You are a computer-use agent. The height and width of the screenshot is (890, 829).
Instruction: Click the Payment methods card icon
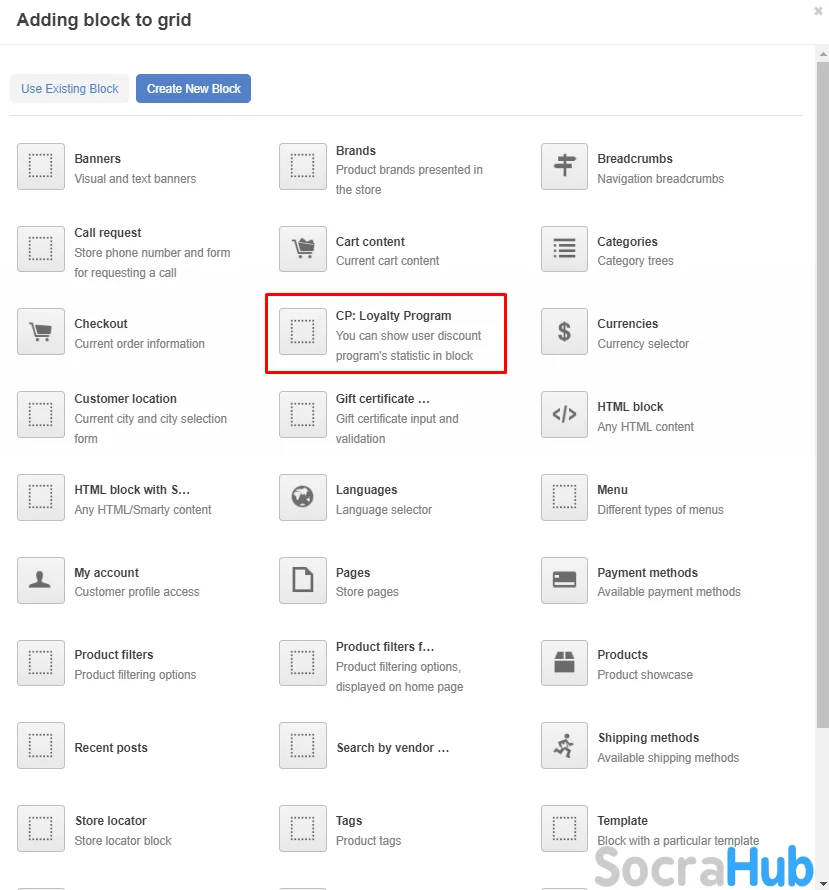pos(565,580)
